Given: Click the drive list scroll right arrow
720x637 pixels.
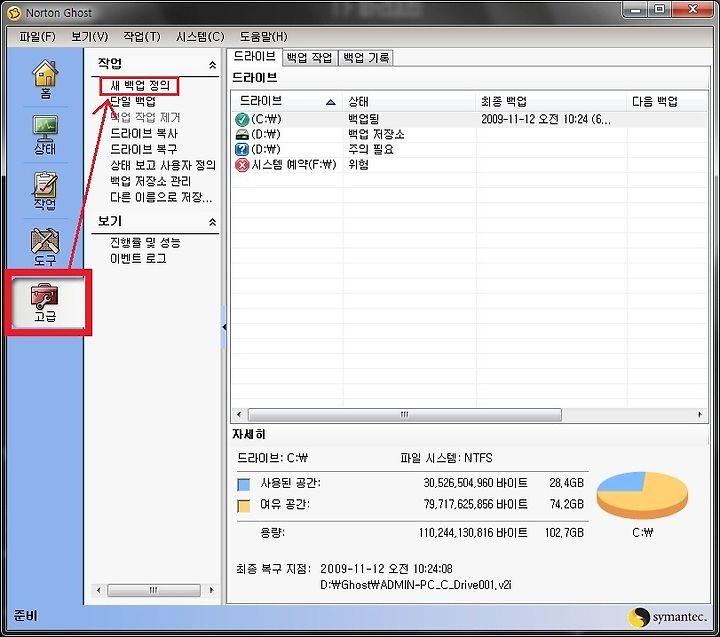Looking at the screenshot, I should pyautogui.click(x=700, y=415).
